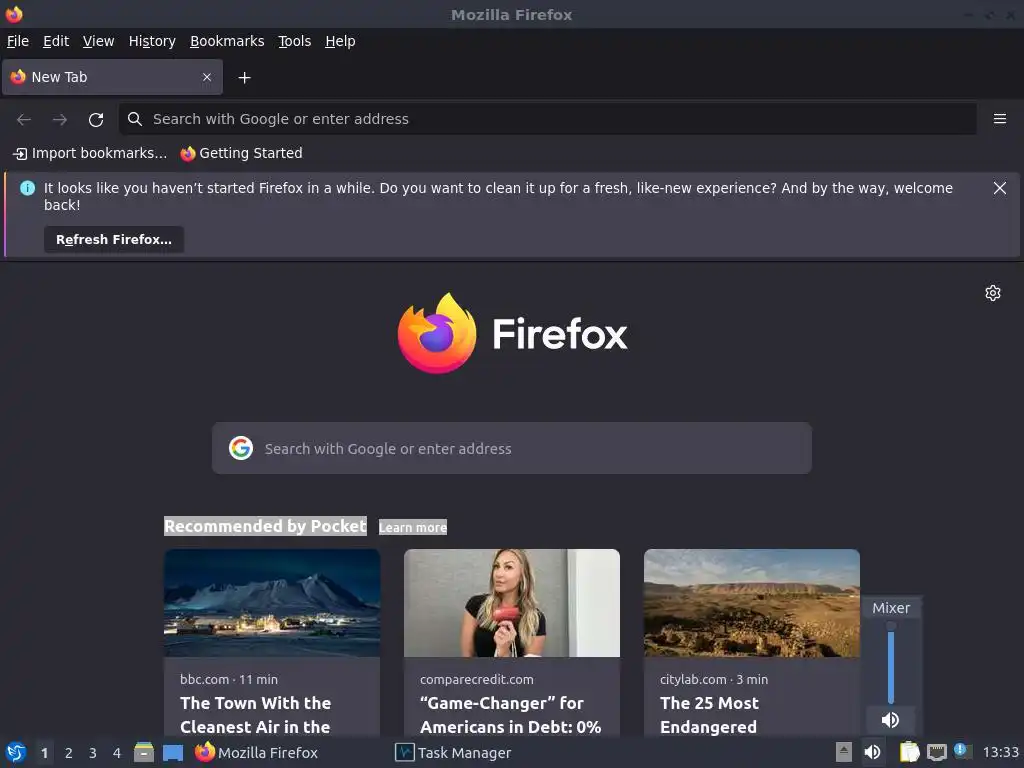Open the Tools menu
This screenshot has height=768, width=1024.
click(x=295, y=41)
